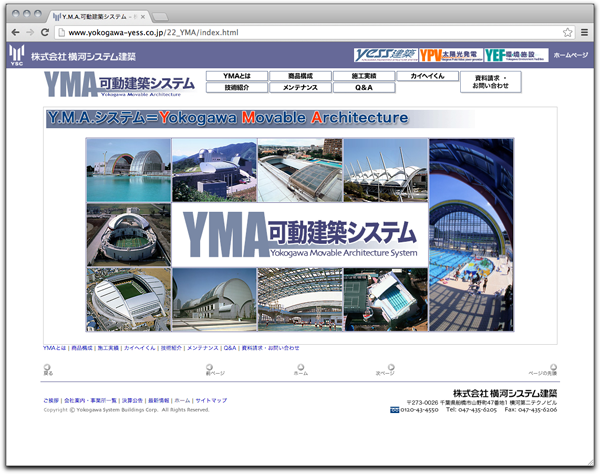The height and width of the screenshot is (474, 600).
Task: Click the browser forward arrow
Action: pyautogui.click(x=30, y=33)
